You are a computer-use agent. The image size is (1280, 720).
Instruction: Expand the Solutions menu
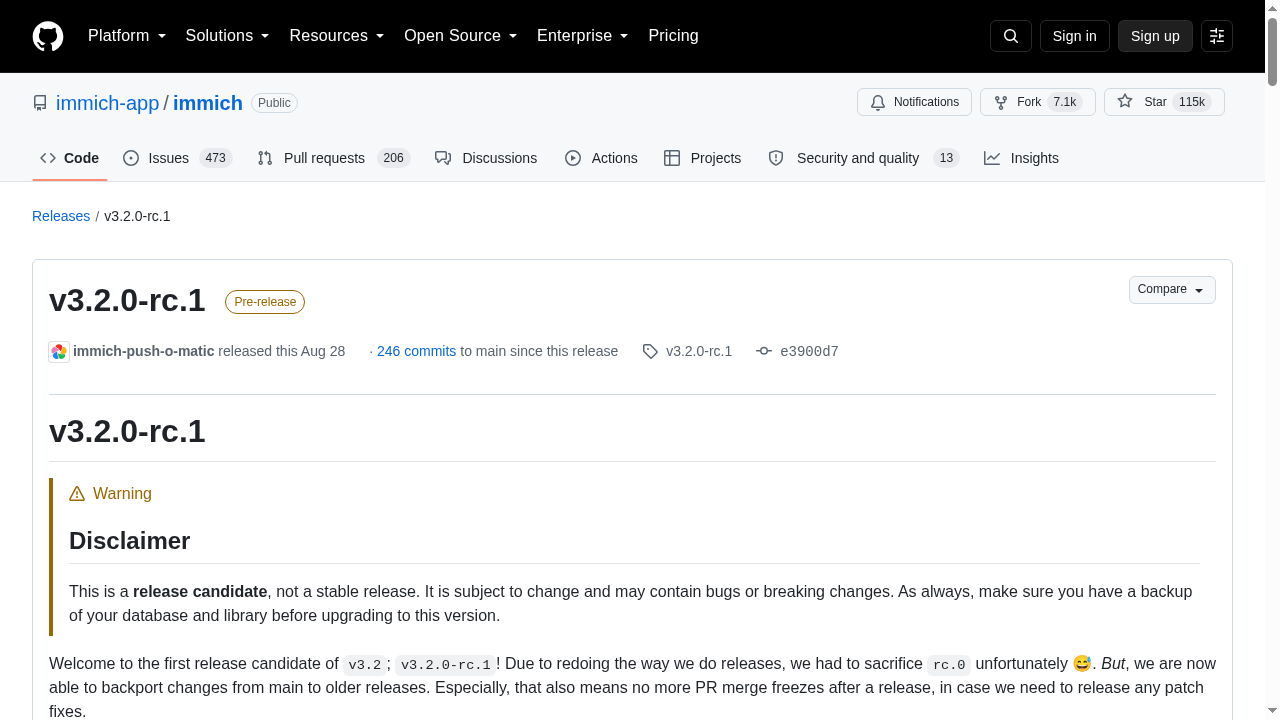(228, 36)
